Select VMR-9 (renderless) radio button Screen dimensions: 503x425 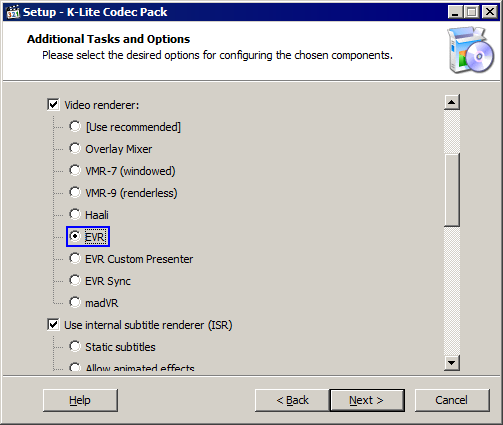pos(75,193)
